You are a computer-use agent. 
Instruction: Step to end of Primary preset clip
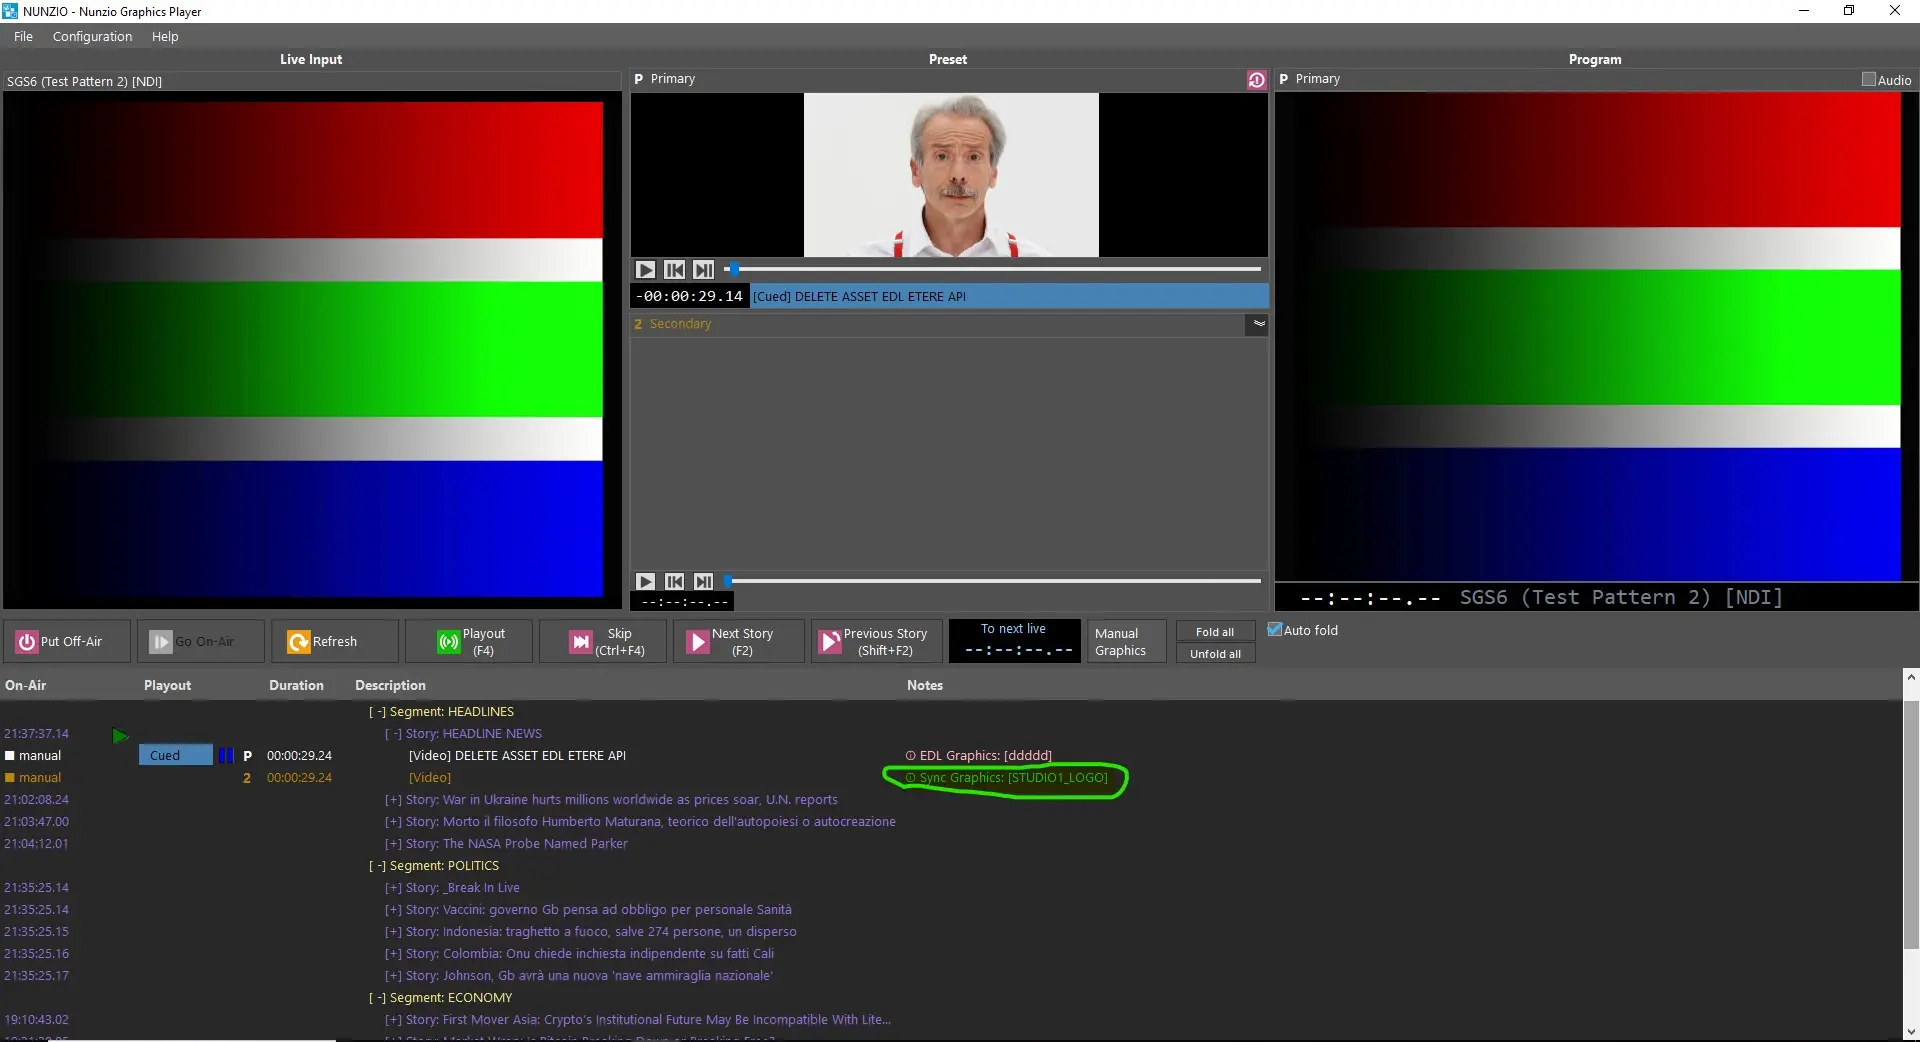pos(704,270)
